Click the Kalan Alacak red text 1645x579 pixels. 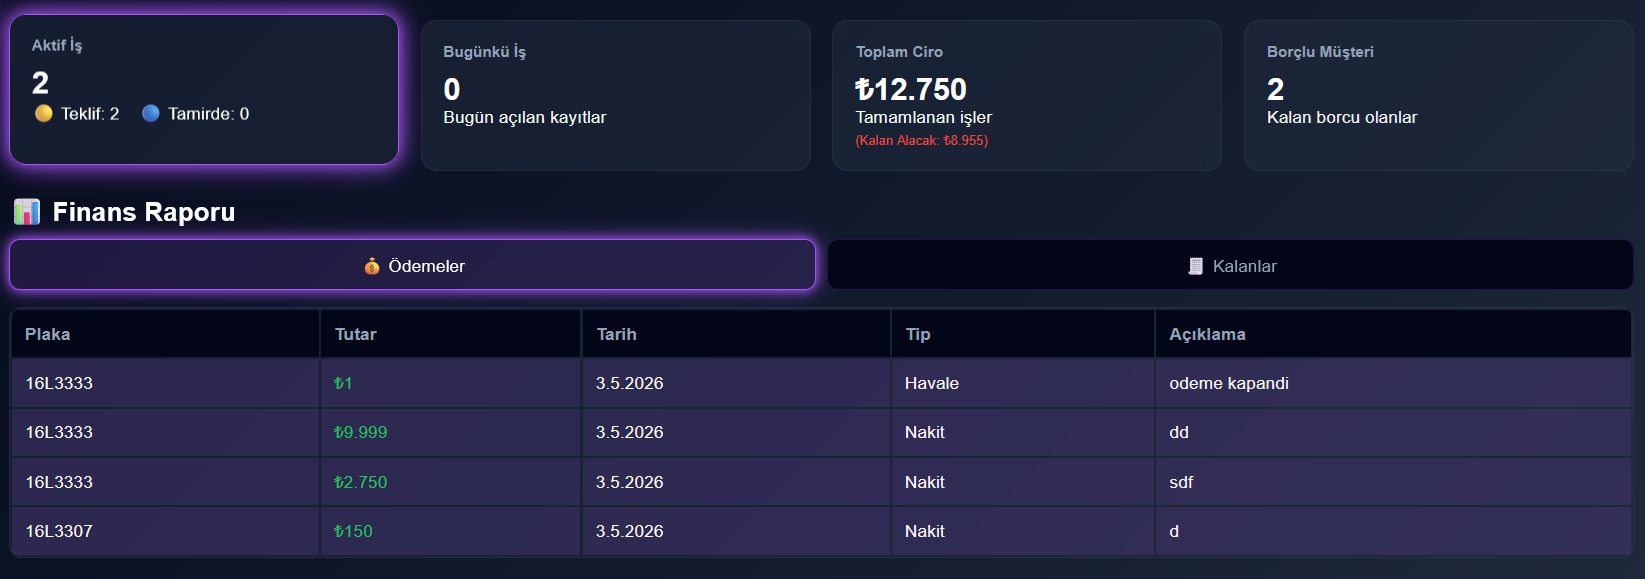click(922, 141)
